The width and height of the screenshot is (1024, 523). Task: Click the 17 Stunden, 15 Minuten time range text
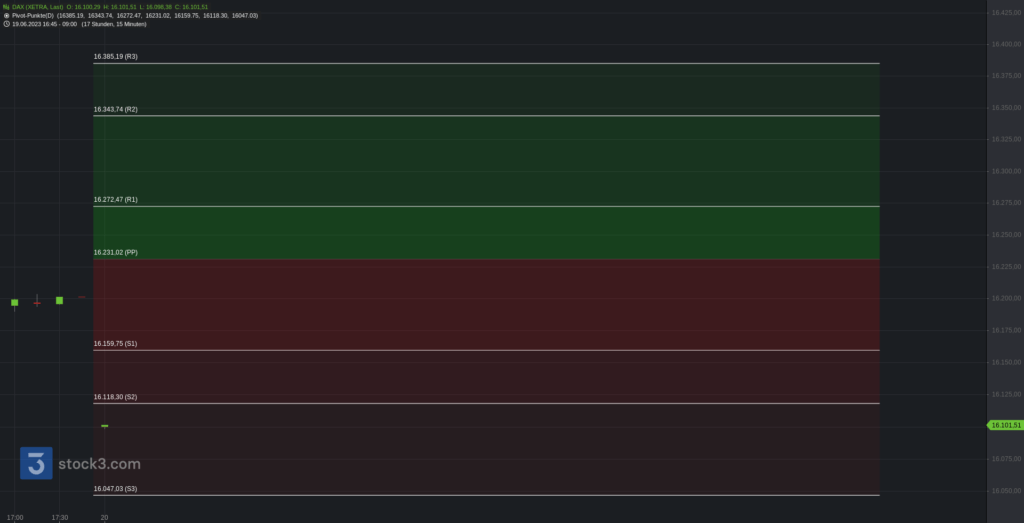coord(114,24)
